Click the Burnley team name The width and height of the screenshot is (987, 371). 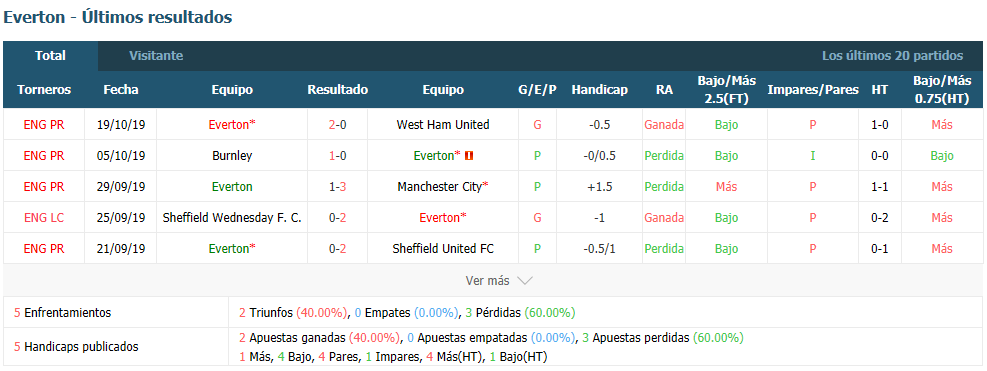click(x=232, y=156)
